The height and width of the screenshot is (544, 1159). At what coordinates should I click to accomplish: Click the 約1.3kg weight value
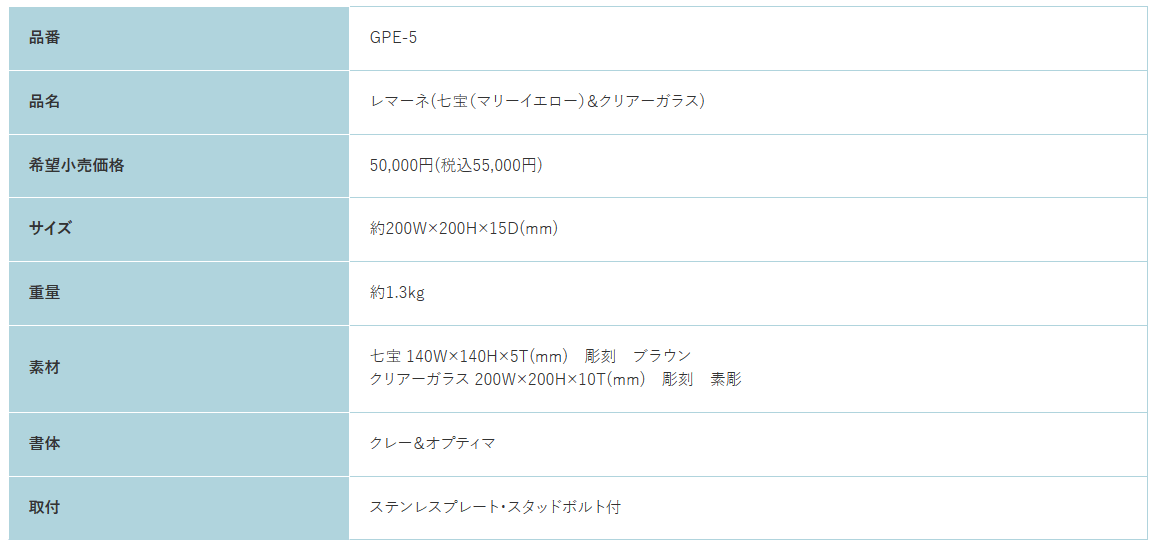(397, 293)
